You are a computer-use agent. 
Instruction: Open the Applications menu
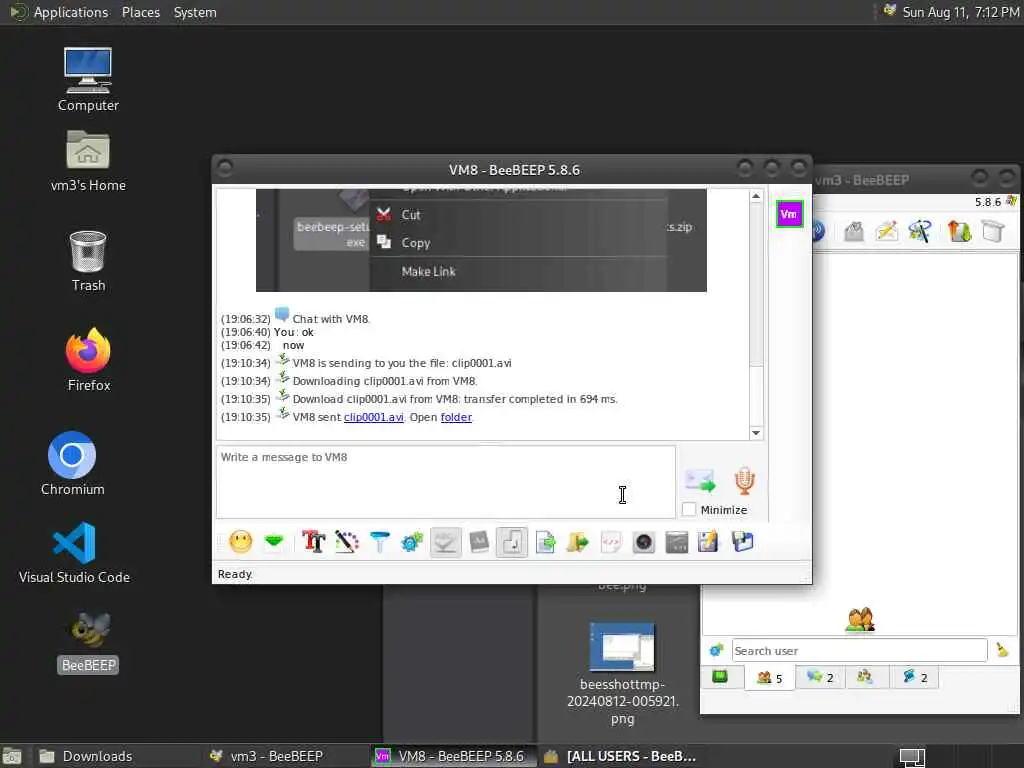tap(71, 12)
